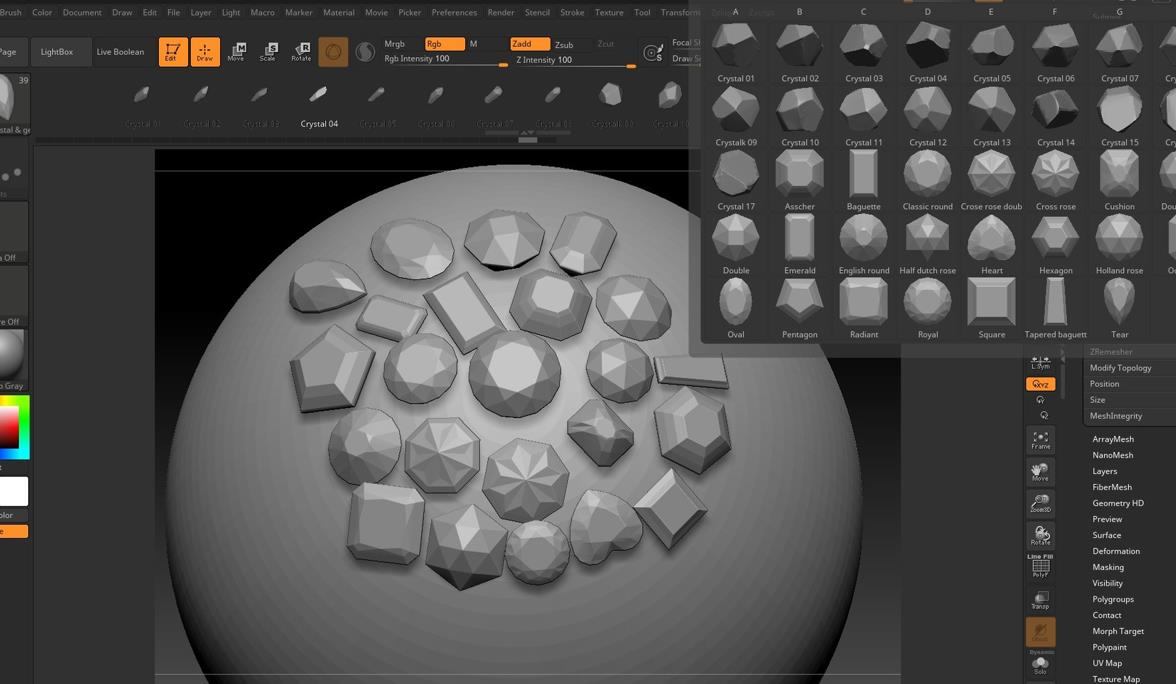The width and height of the screenshot is (1176, 684).
Task: Select the English round gem brush
Action: coord(863,244)
